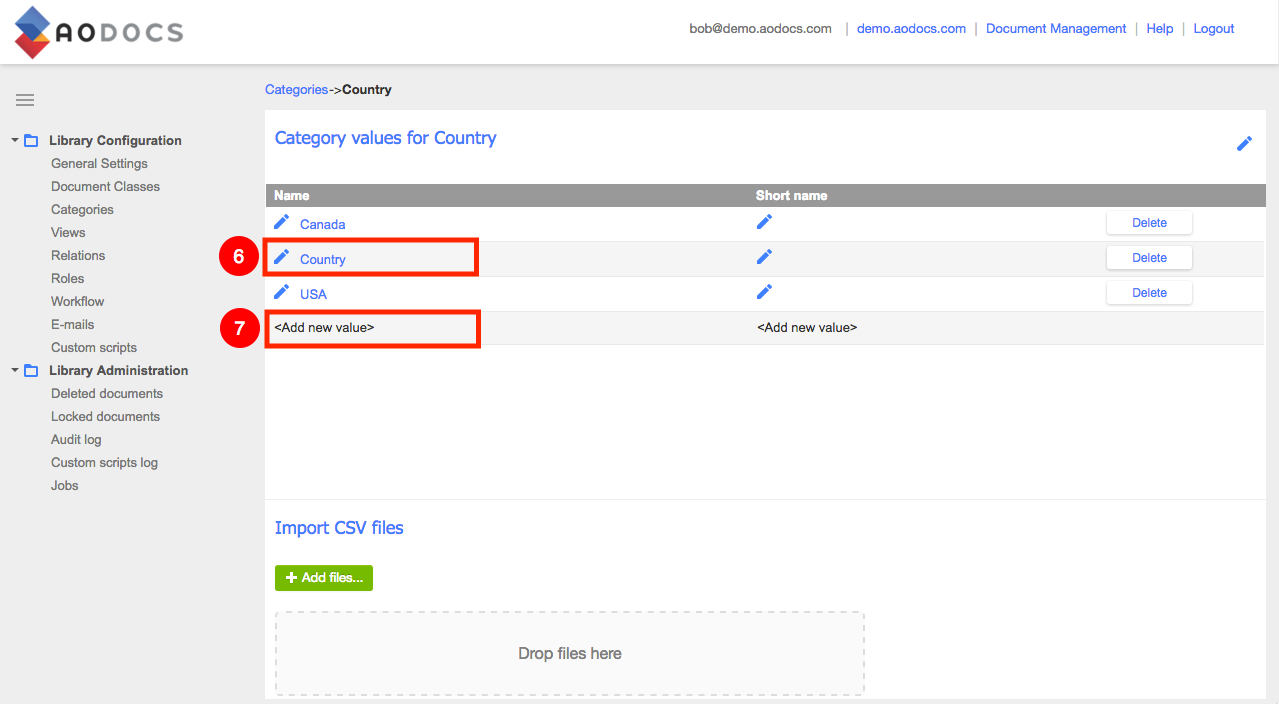Click Library Configuration folder icon
Image resolution: width=1279 pixels, height=704 pixels.
[31, 141]
